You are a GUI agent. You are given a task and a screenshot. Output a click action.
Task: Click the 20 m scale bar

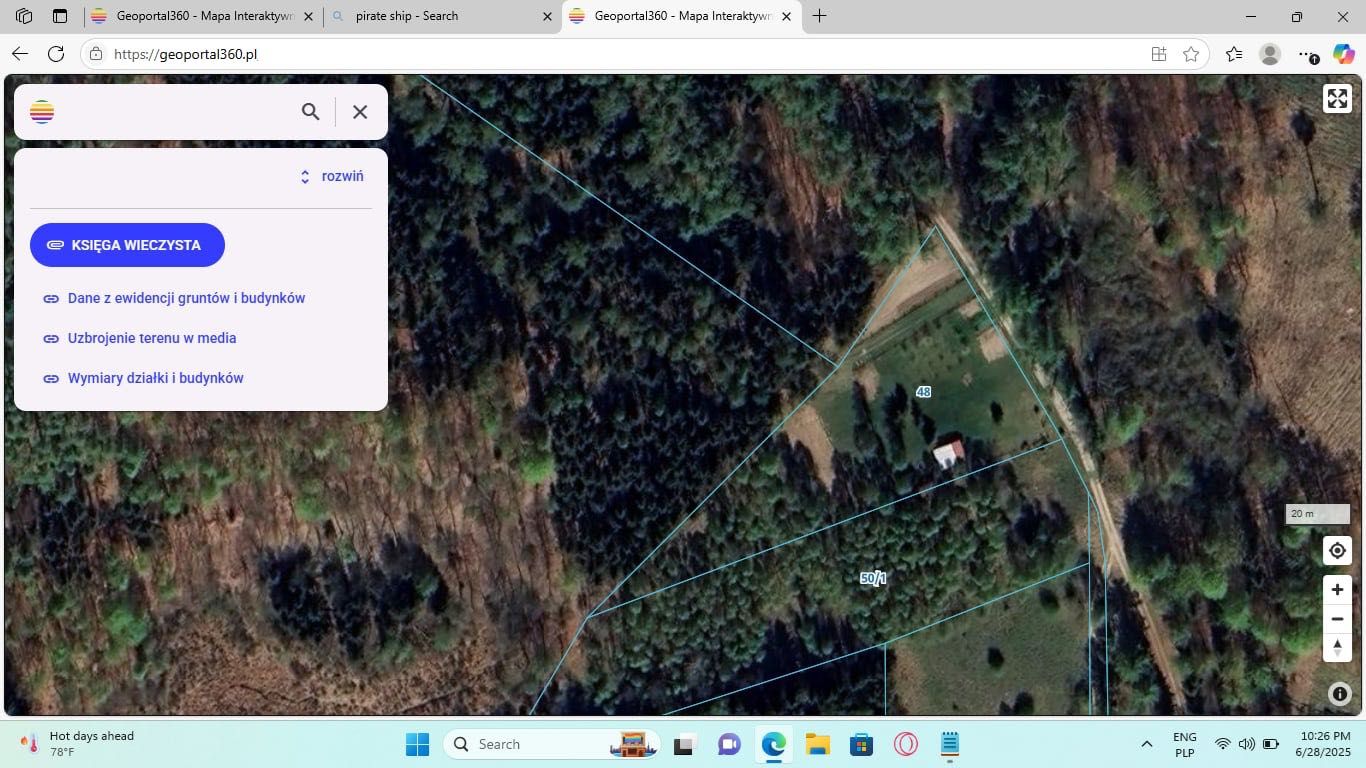(1317, 514)
